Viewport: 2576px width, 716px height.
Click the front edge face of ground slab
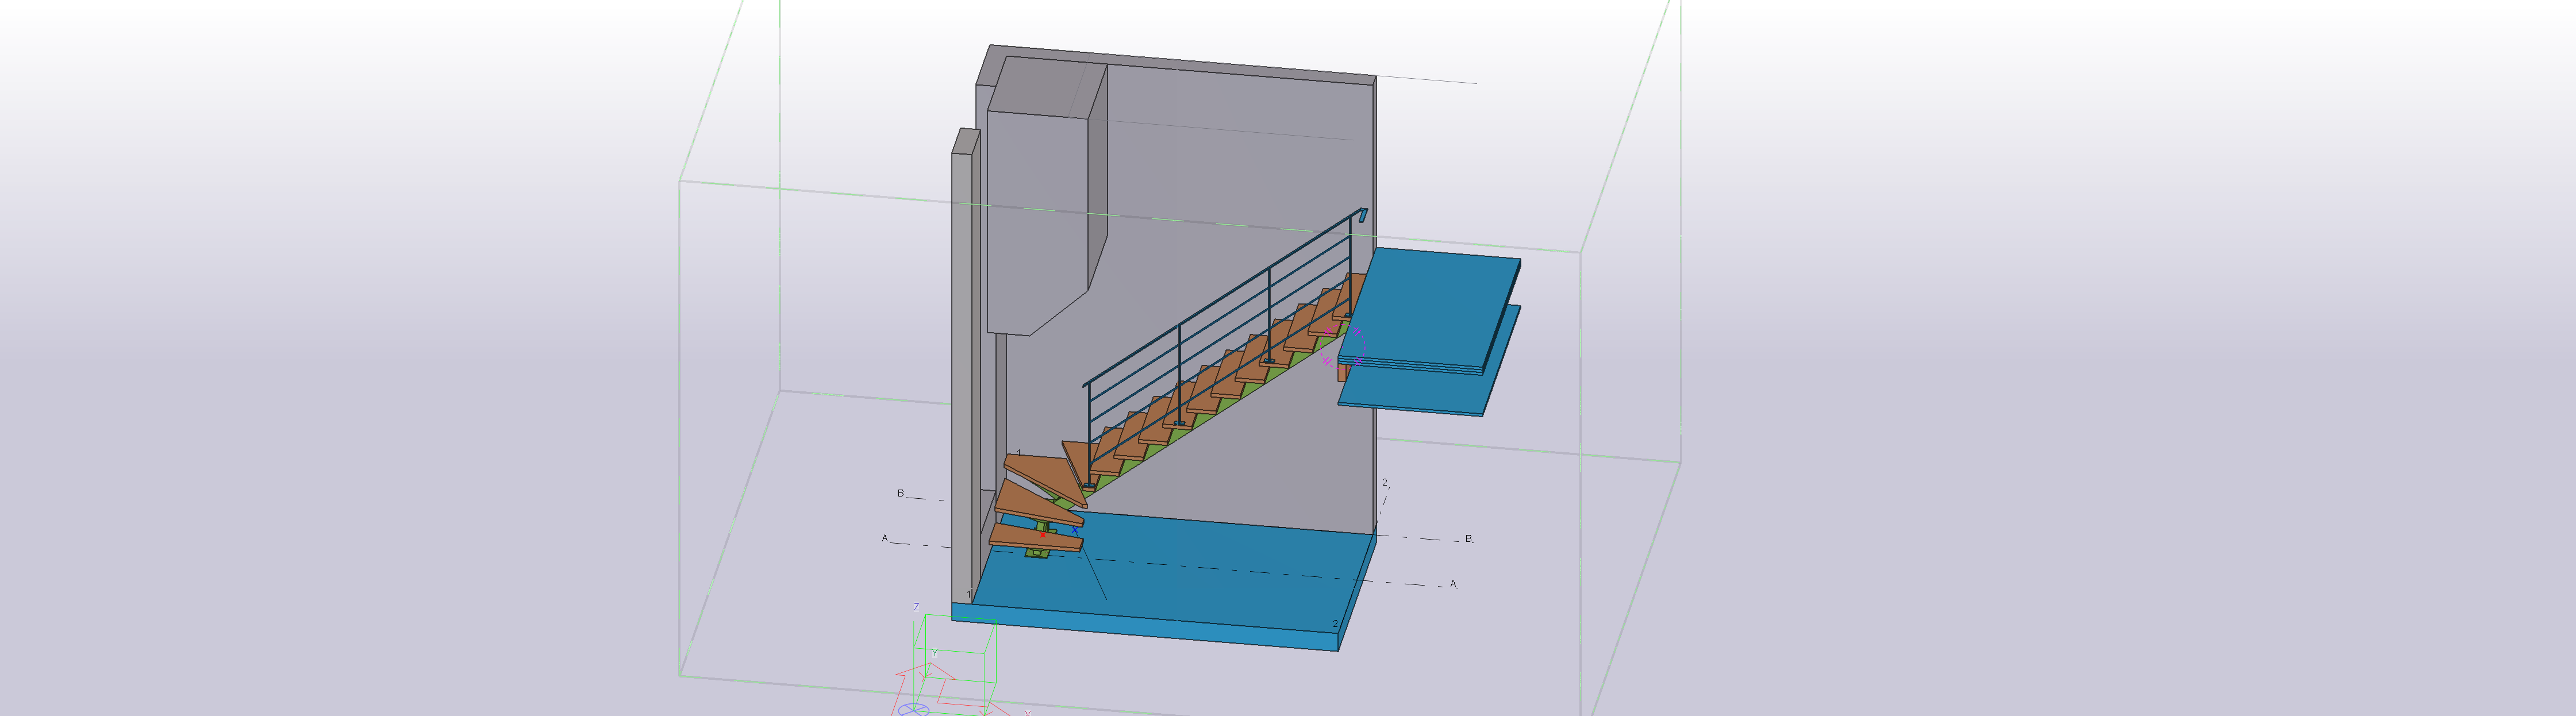coord(1140,628)
